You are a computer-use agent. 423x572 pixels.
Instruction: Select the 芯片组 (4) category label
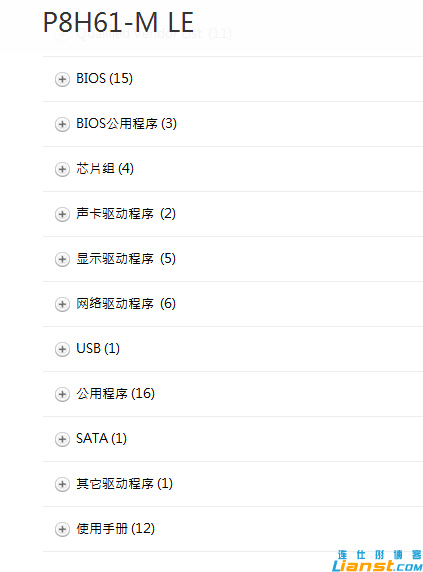click(105, 169)
